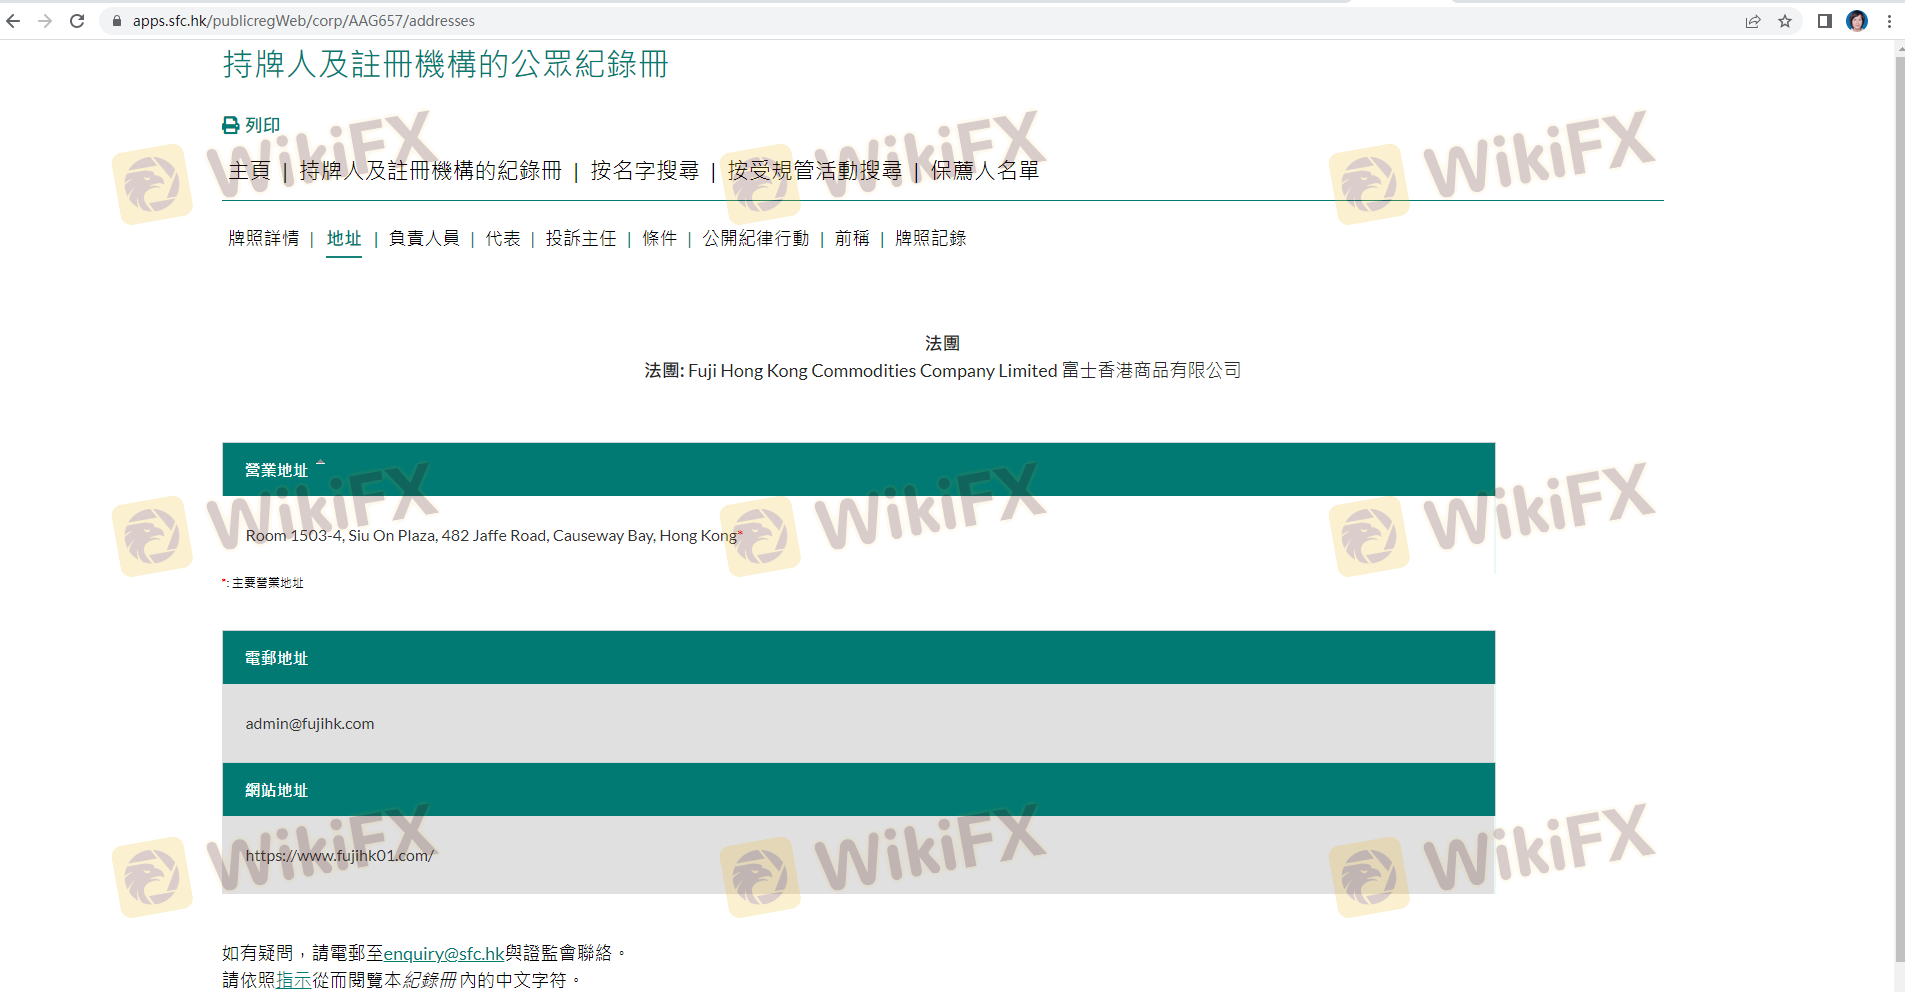Switch to the 牌照詳情 tab
1905x992 pixels.
point(263,238)
